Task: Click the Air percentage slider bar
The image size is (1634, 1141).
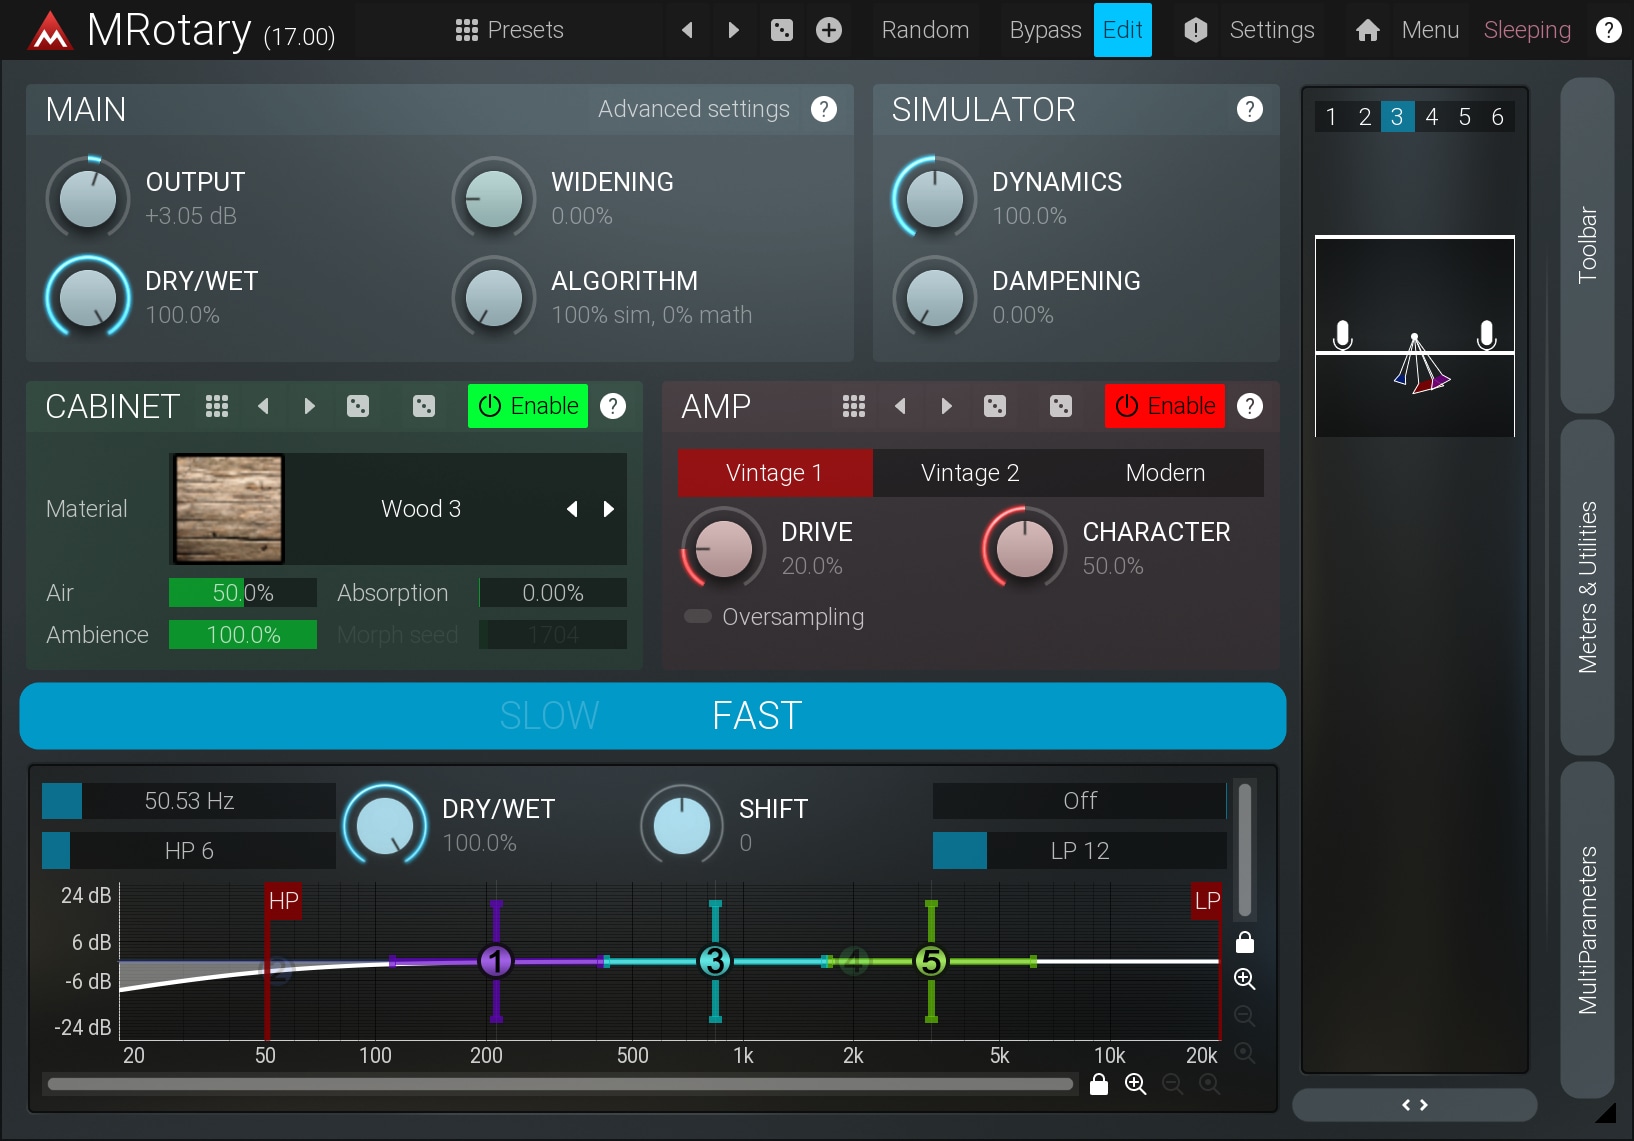Action: (x=242, y=593)
